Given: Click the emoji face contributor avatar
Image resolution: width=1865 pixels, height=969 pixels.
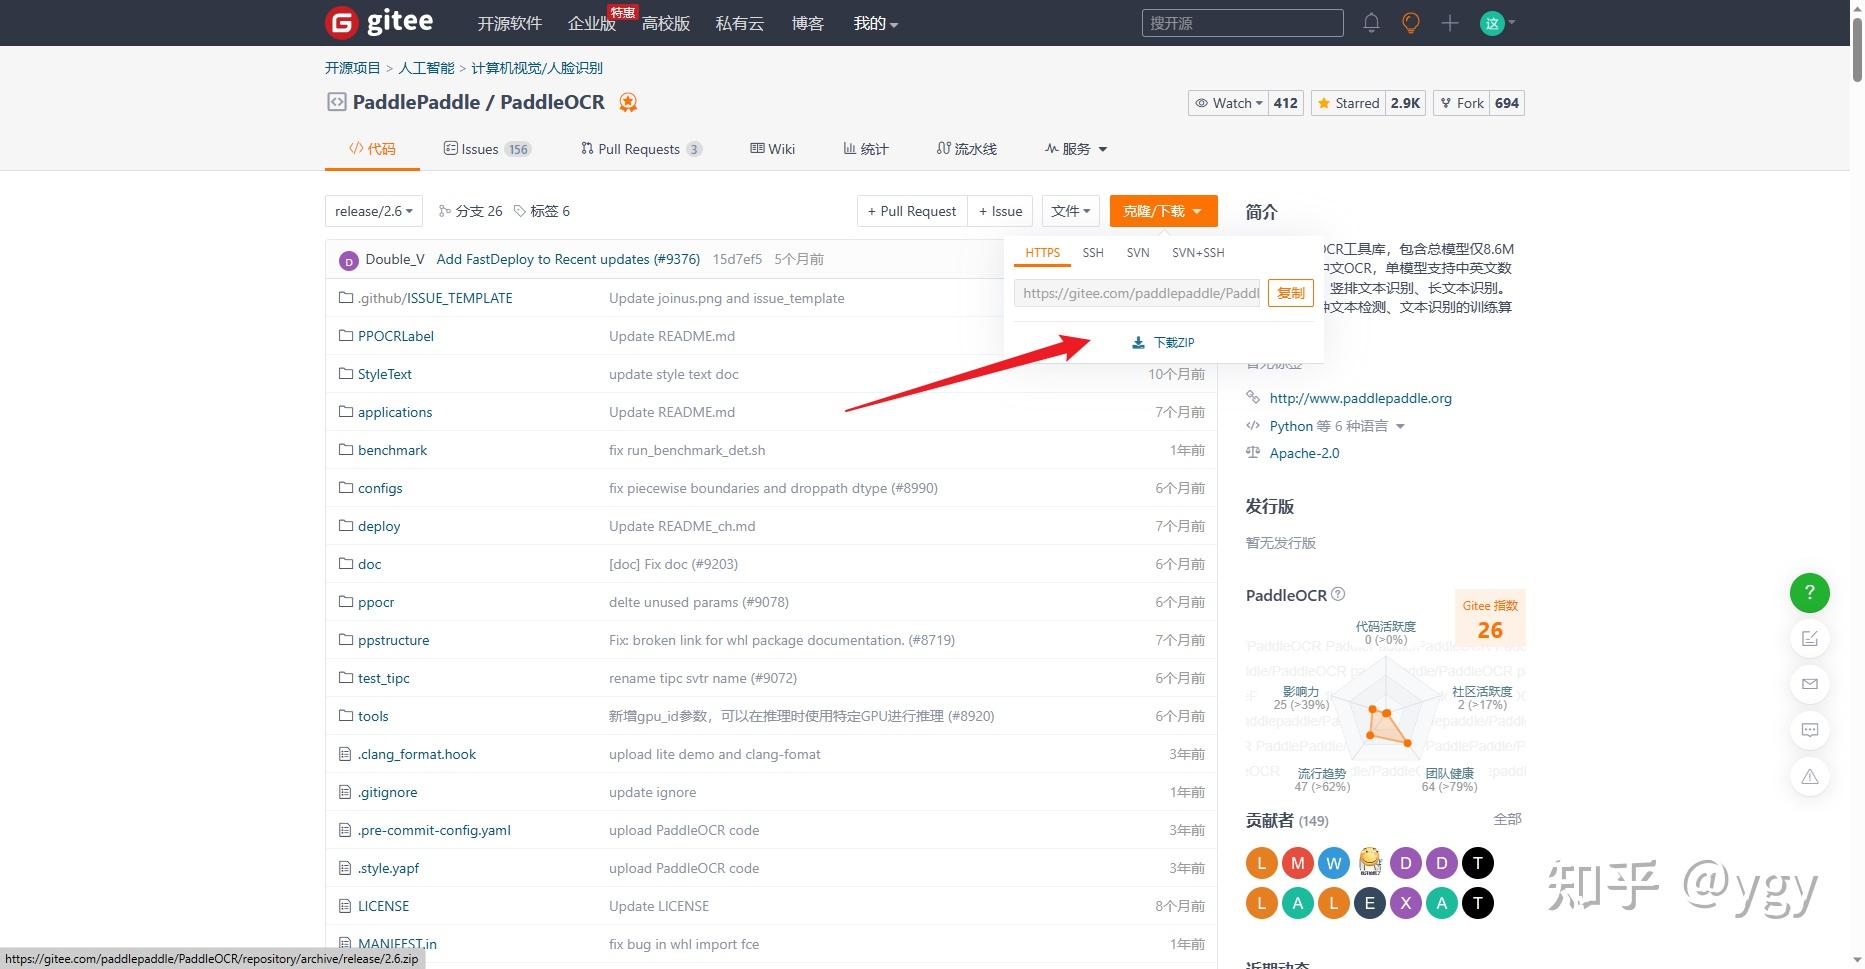Looking at the screenshot, I should pos(1370,863).
